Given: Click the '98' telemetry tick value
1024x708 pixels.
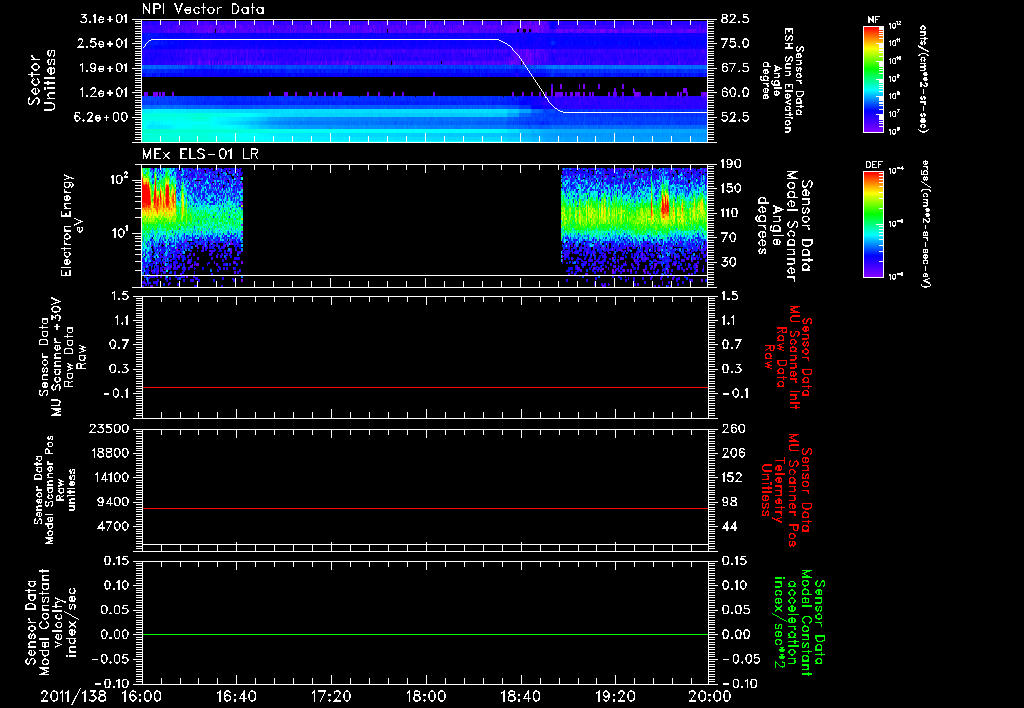Looking at the screenshot, I should pyautogui.click(x=729, y=502).
